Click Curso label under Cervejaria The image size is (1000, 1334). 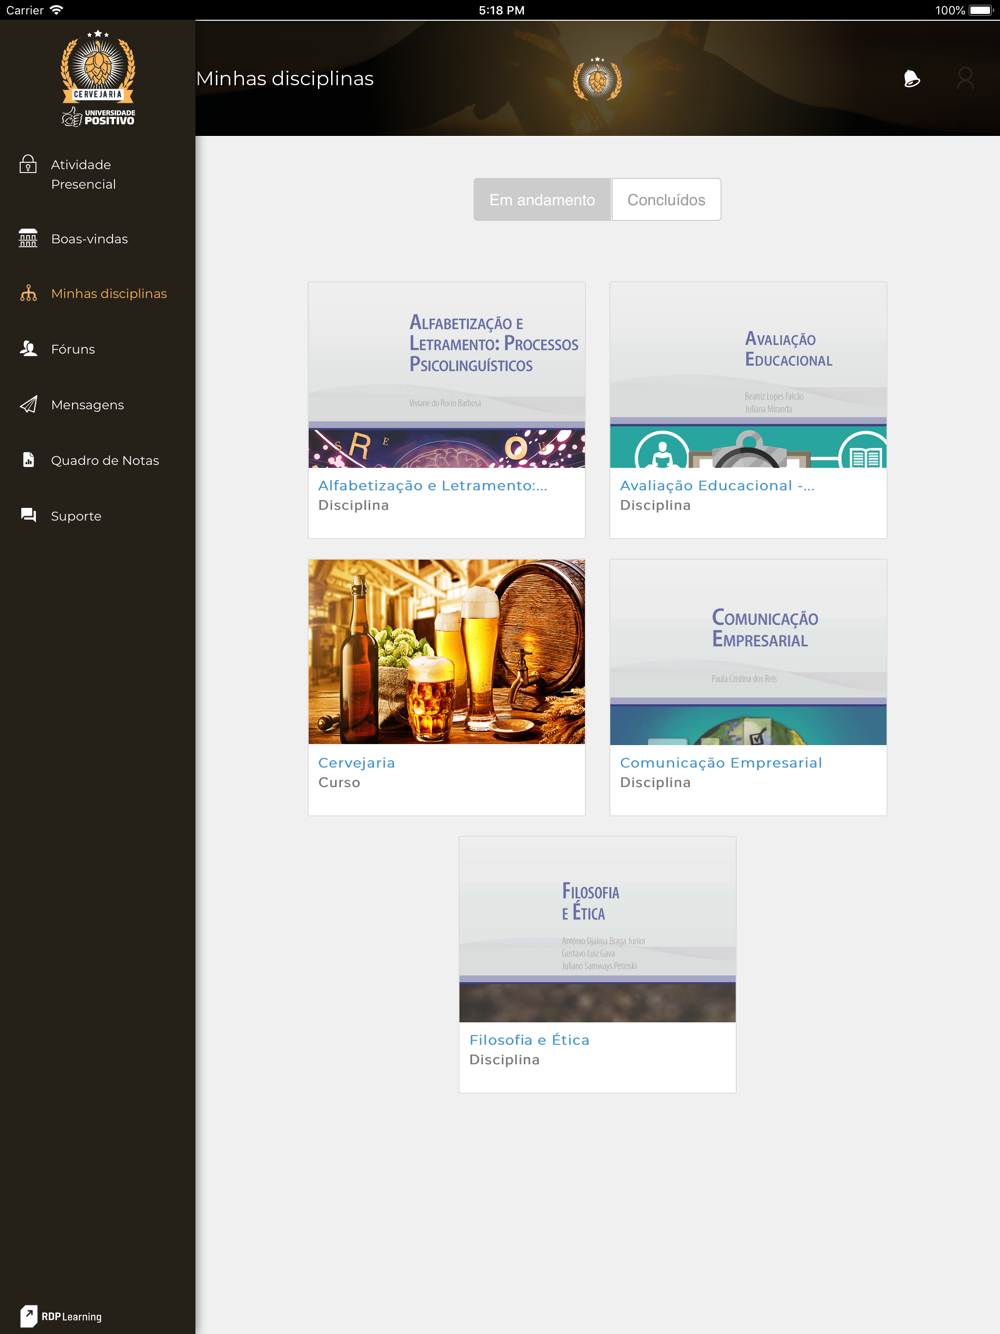pos(339,782)
